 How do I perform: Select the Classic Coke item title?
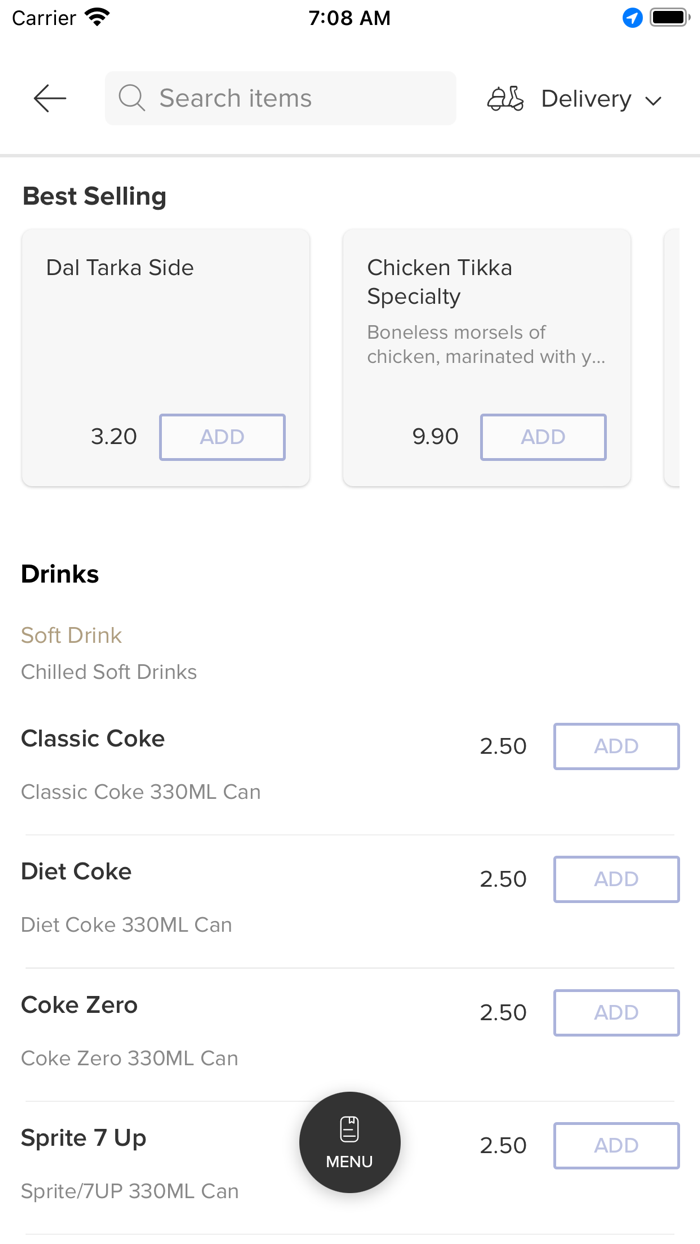coord(93,738)
